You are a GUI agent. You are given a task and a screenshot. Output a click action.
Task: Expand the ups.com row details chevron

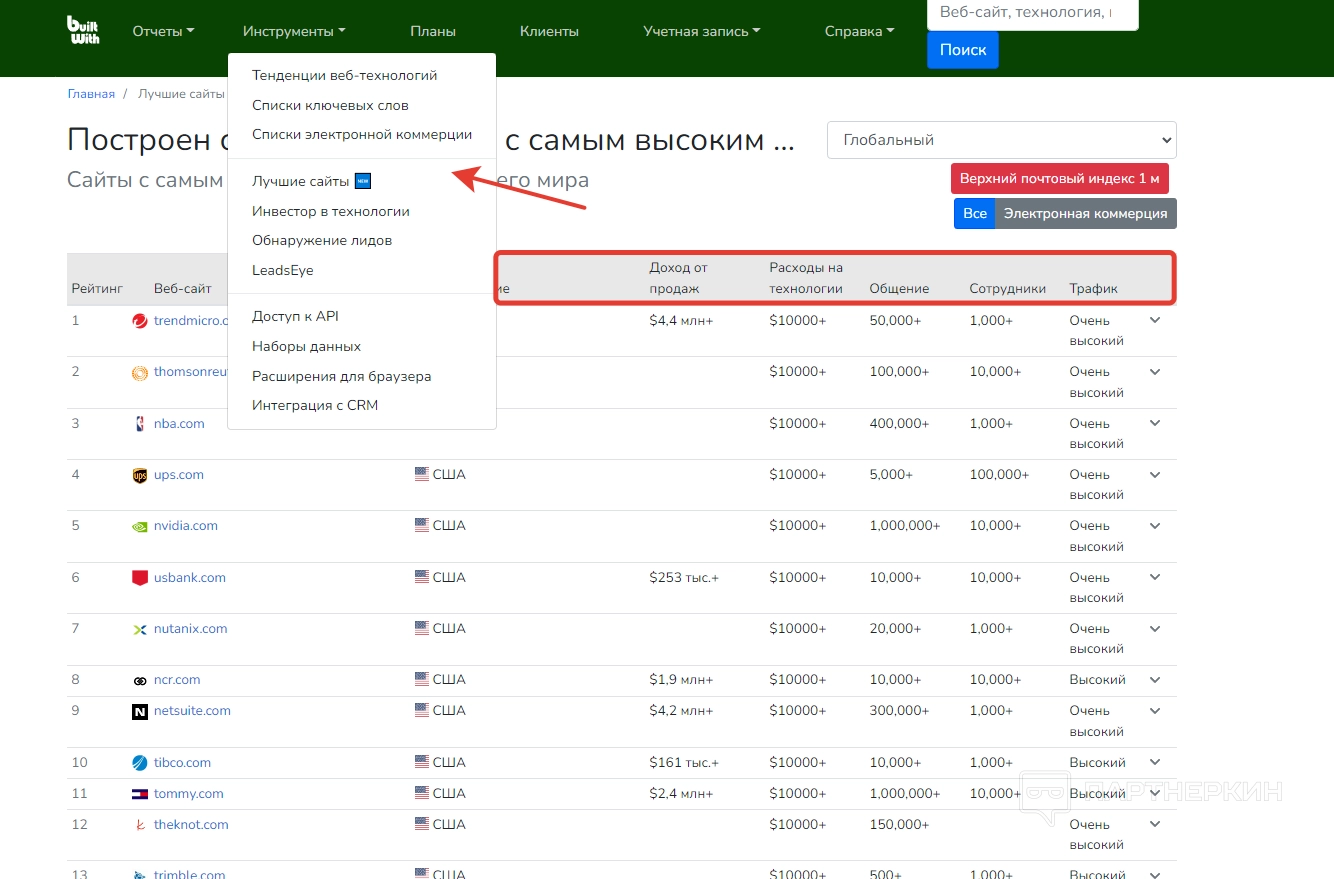(1155, 474)
